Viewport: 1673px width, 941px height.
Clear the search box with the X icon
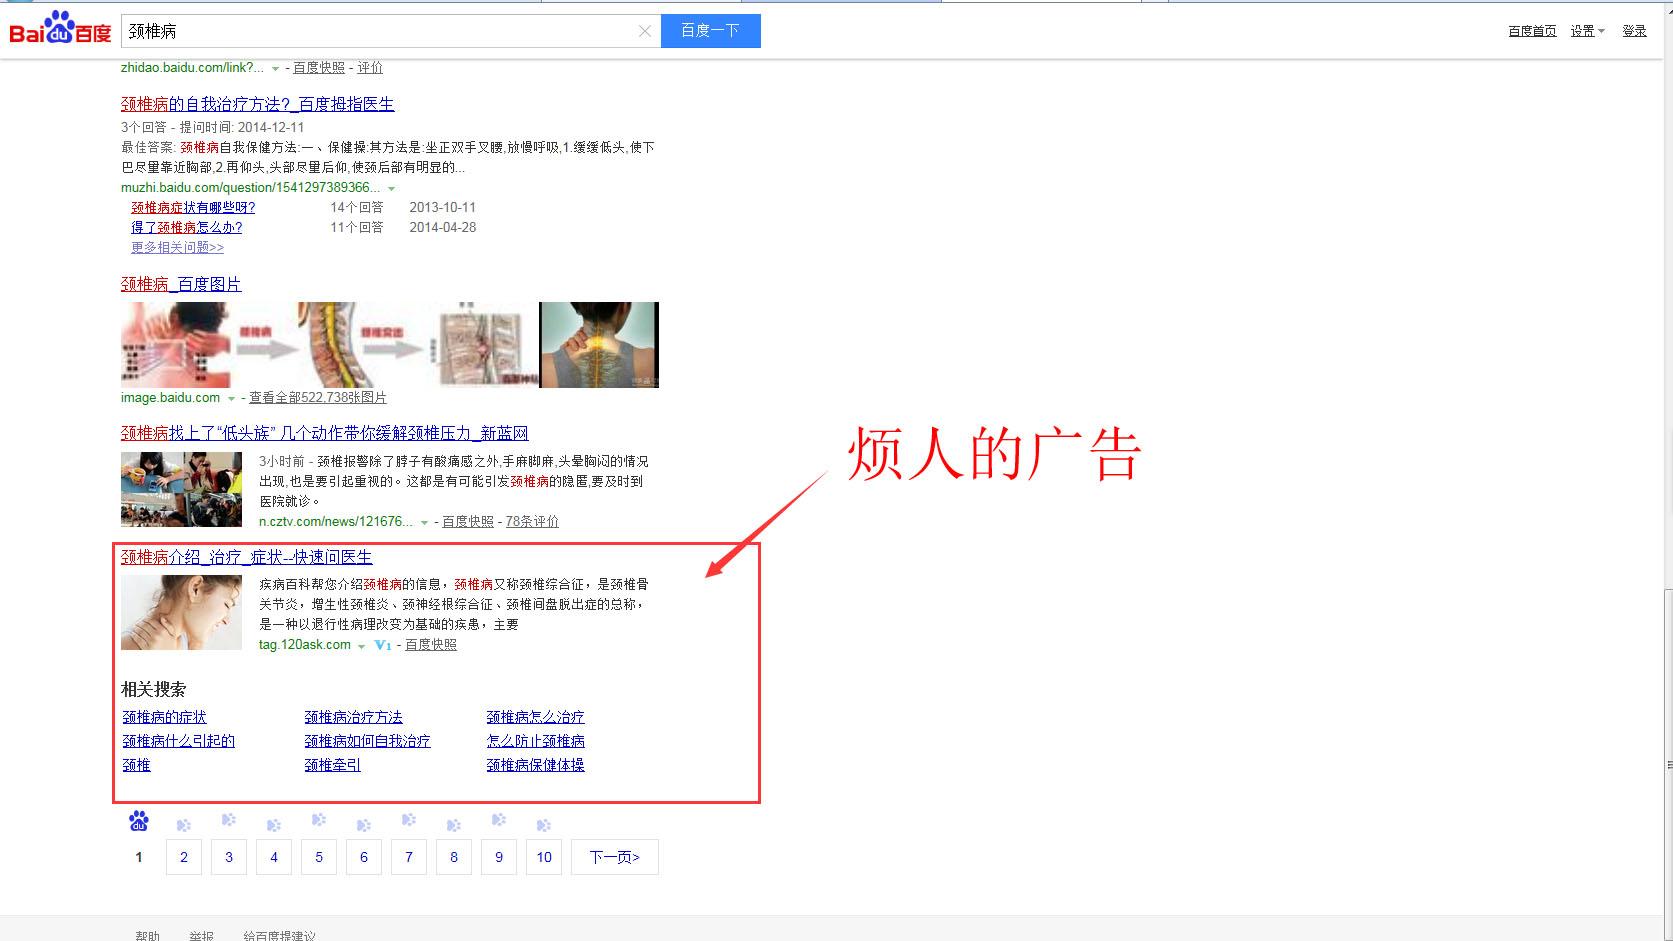(x=645, y=31)
